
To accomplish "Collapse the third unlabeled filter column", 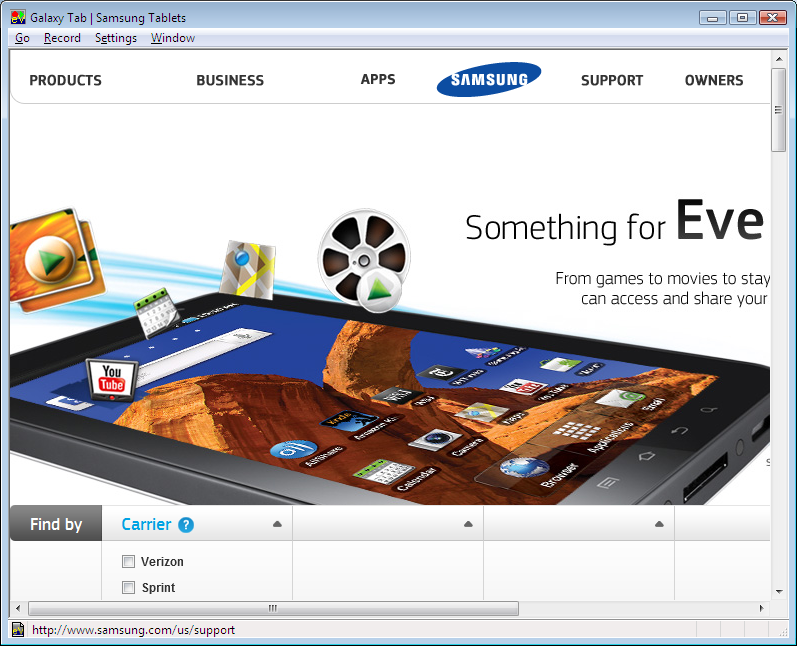I will point(659,524).
